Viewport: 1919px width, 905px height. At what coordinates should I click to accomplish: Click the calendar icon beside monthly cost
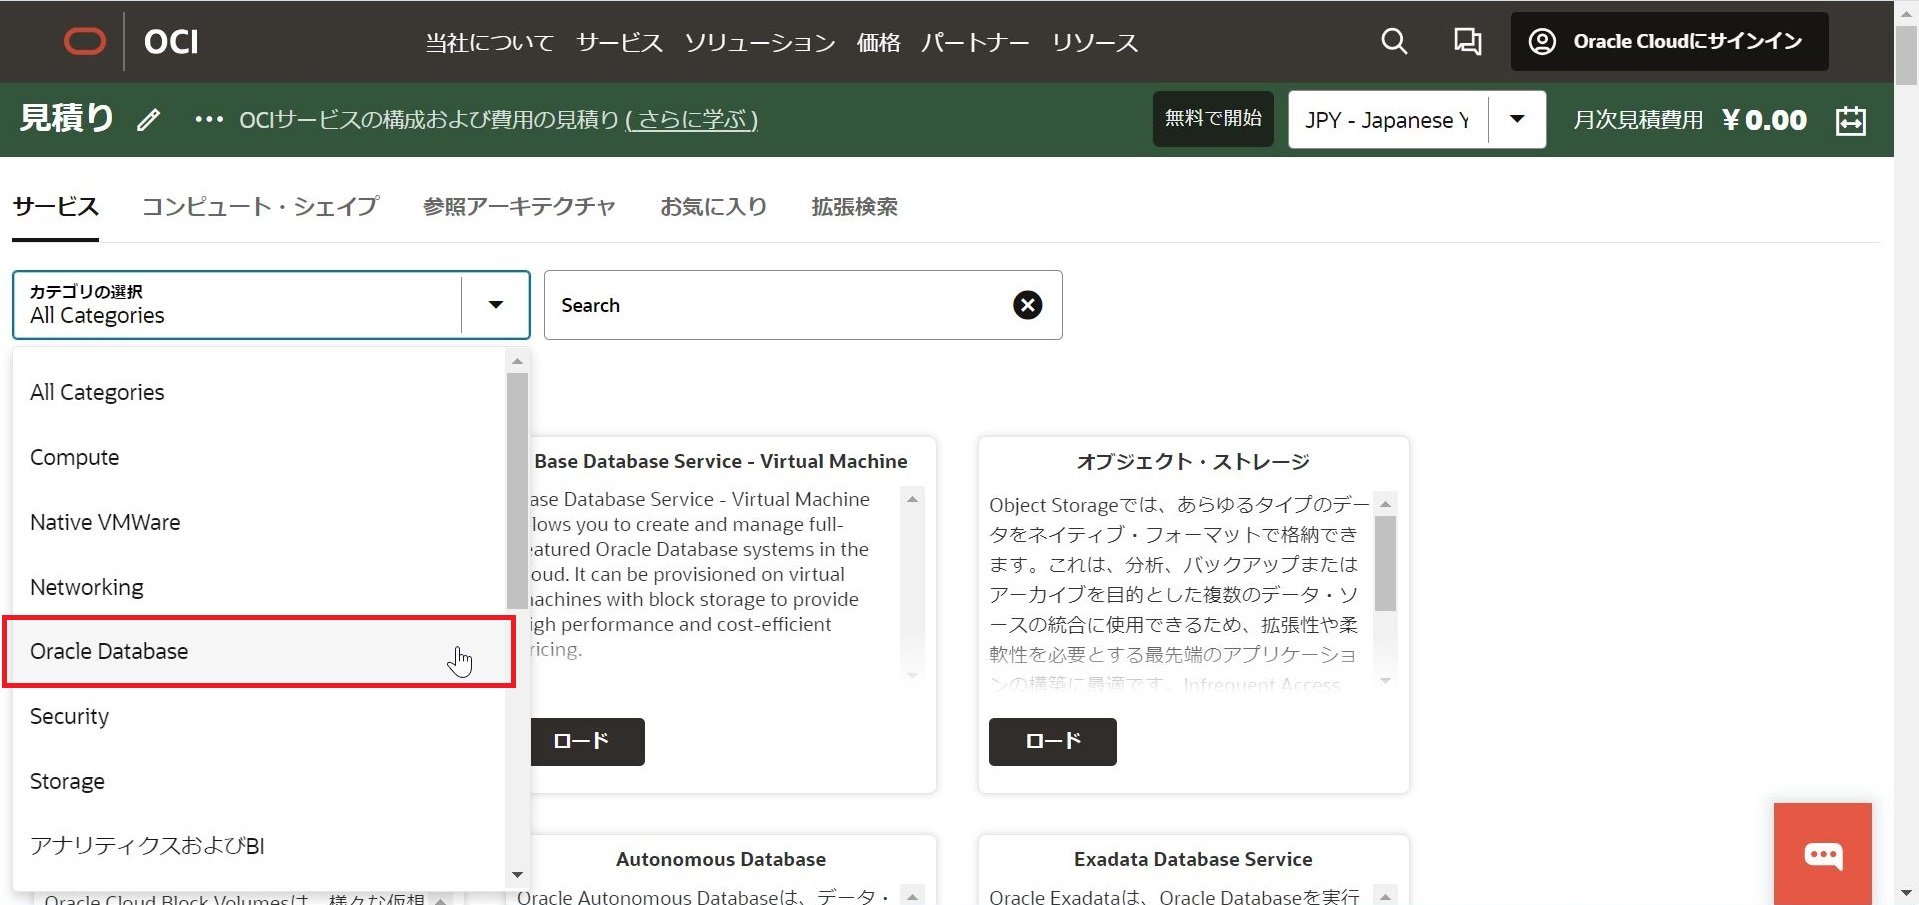[x=1850, y=120]
